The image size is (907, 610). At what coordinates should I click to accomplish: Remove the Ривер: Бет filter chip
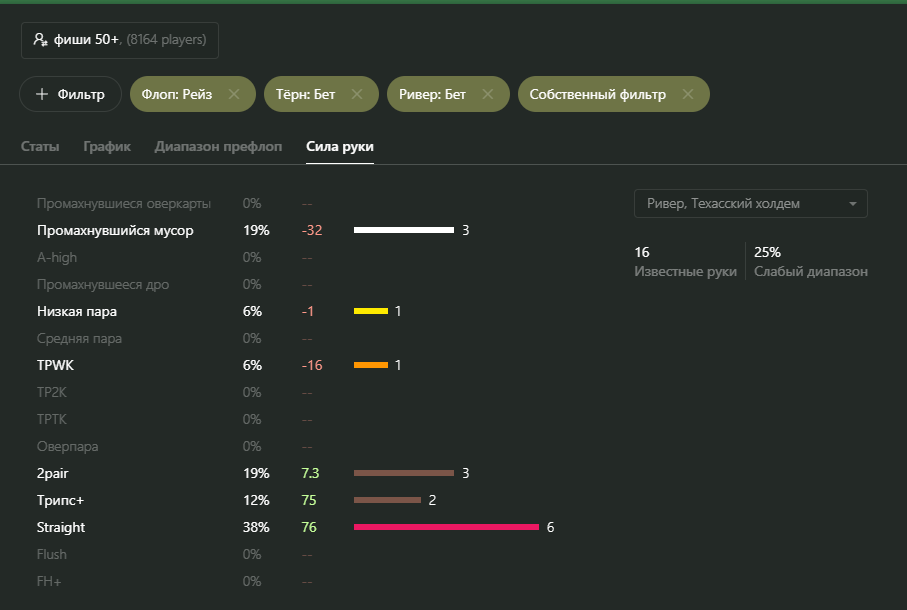pos(488,94)
